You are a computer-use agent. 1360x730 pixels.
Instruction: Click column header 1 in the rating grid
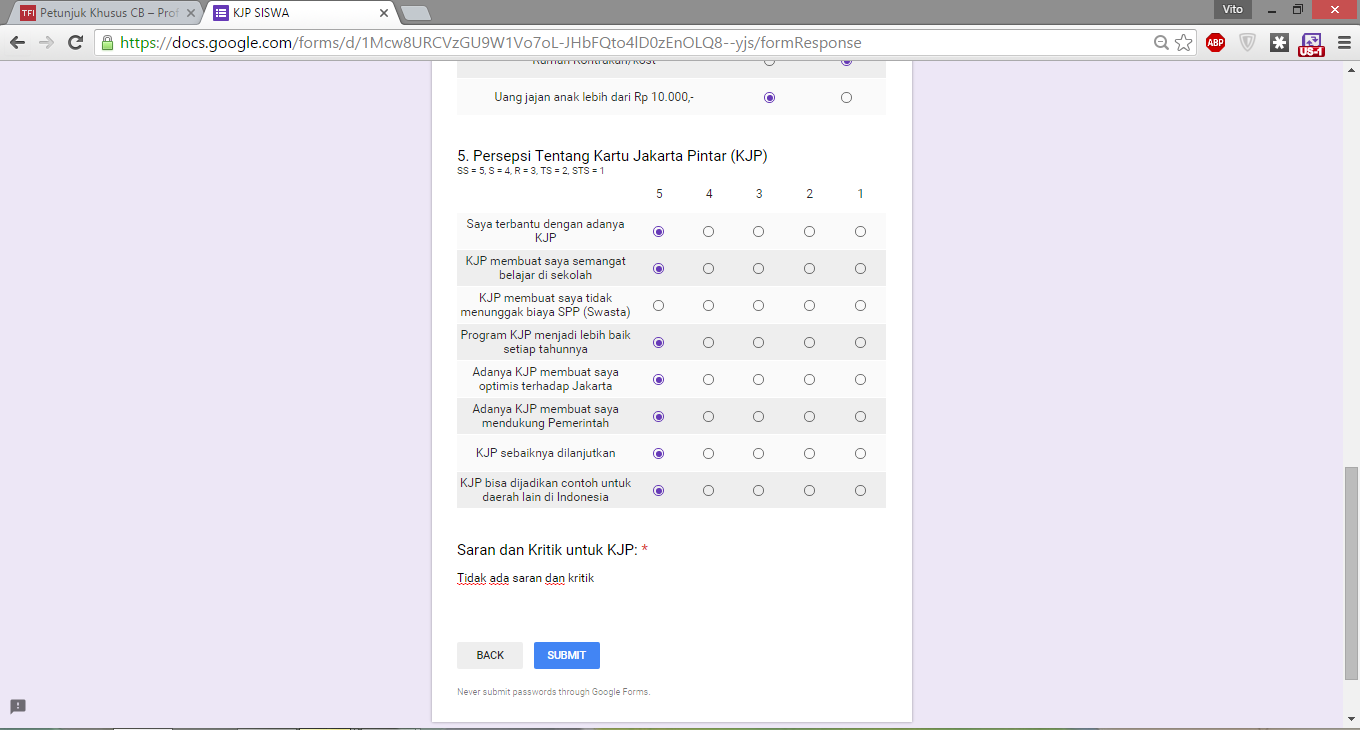[x=860, y=194]
